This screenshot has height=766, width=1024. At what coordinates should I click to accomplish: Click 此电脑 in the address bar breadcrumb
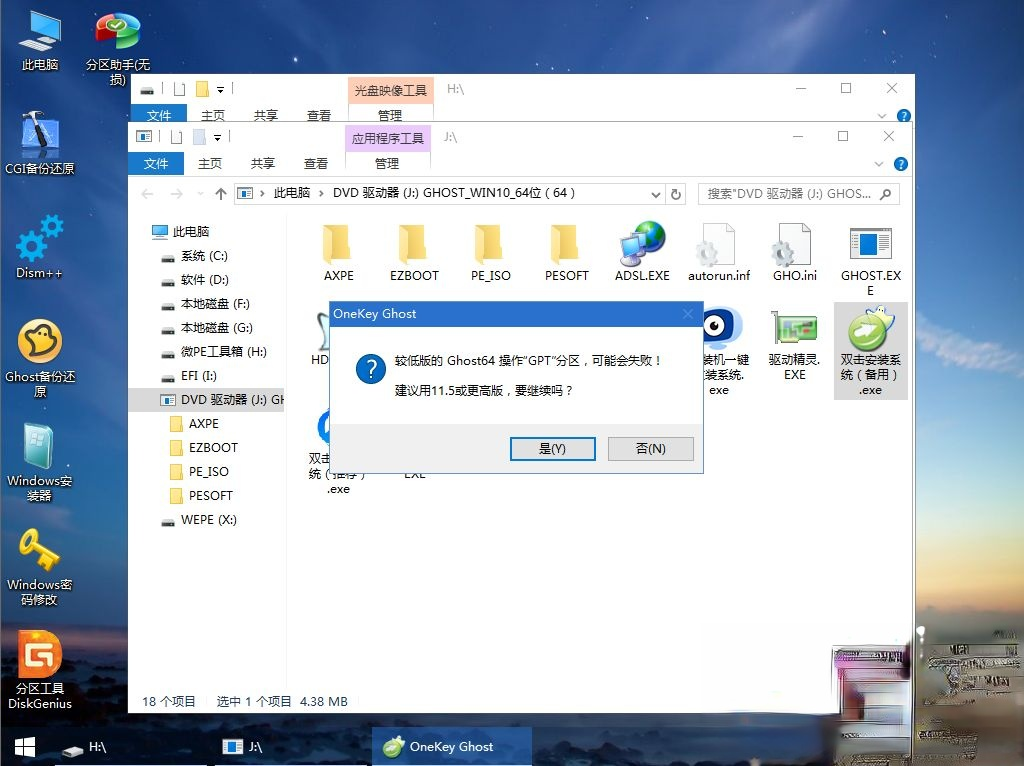pos(292,193)
